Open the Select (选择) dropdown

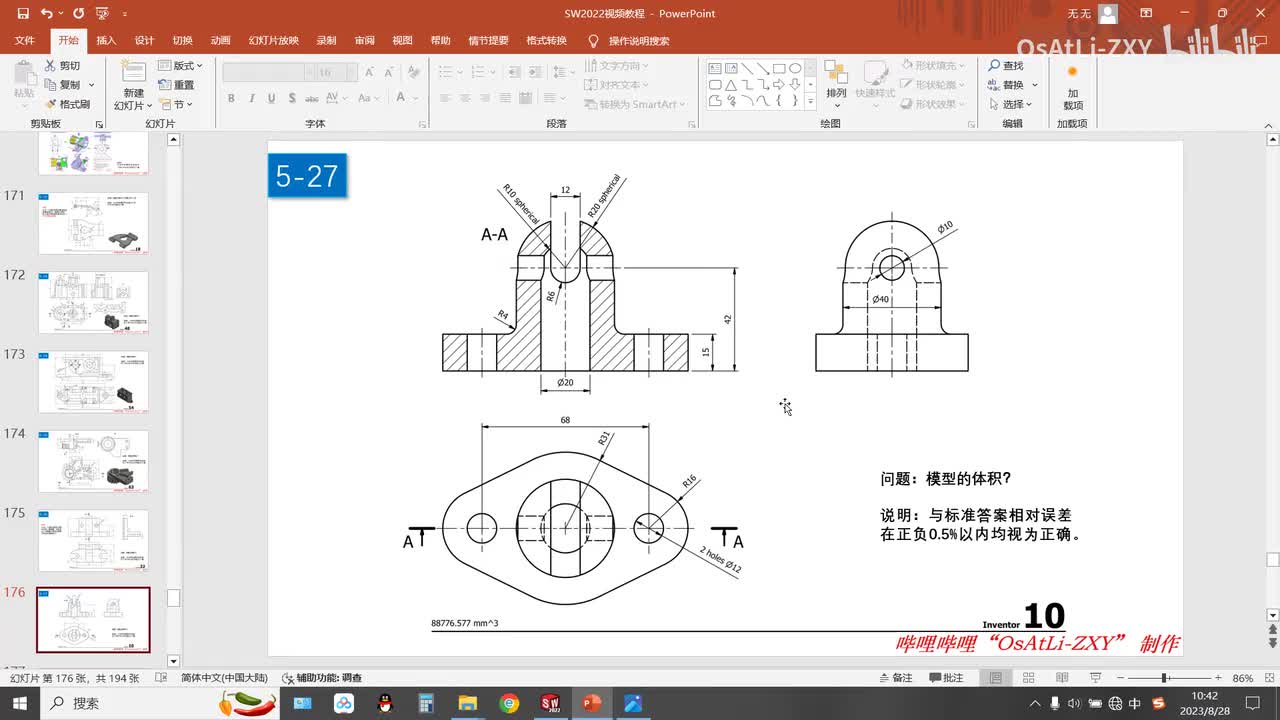1013,104
